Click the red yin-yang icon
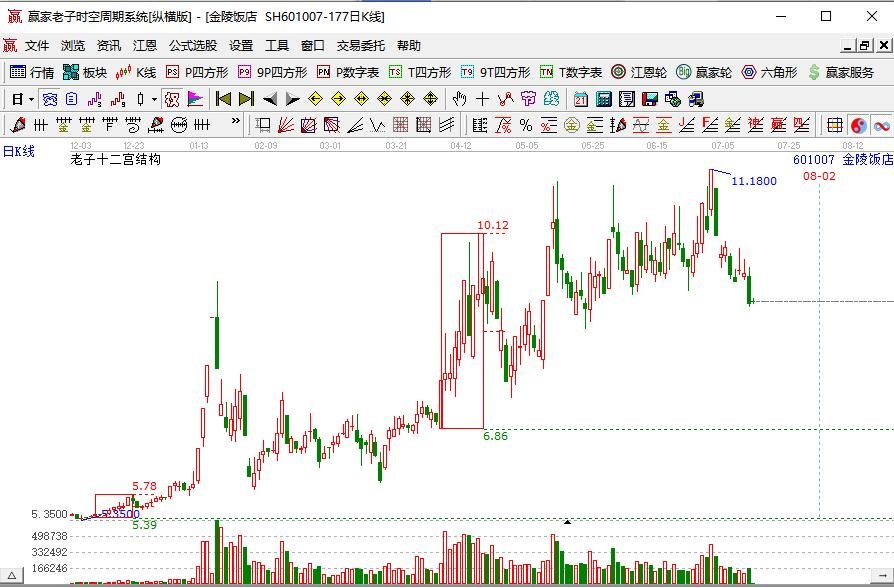Screen dimensions: 894x588 point(859,124)
